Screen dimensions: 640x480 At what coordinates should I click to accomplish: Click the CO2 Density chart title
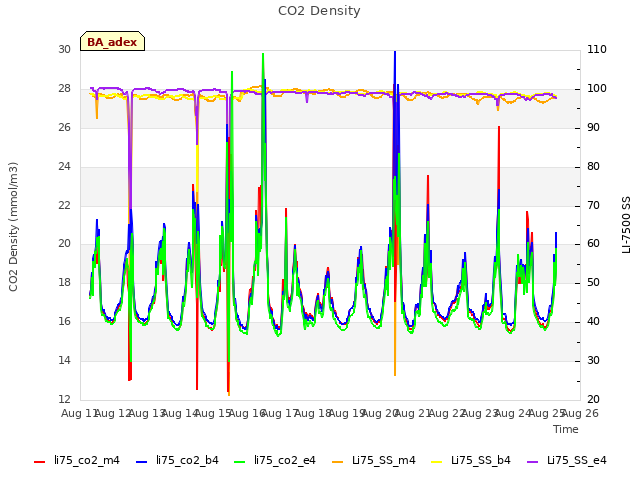(x=319, y=11)
